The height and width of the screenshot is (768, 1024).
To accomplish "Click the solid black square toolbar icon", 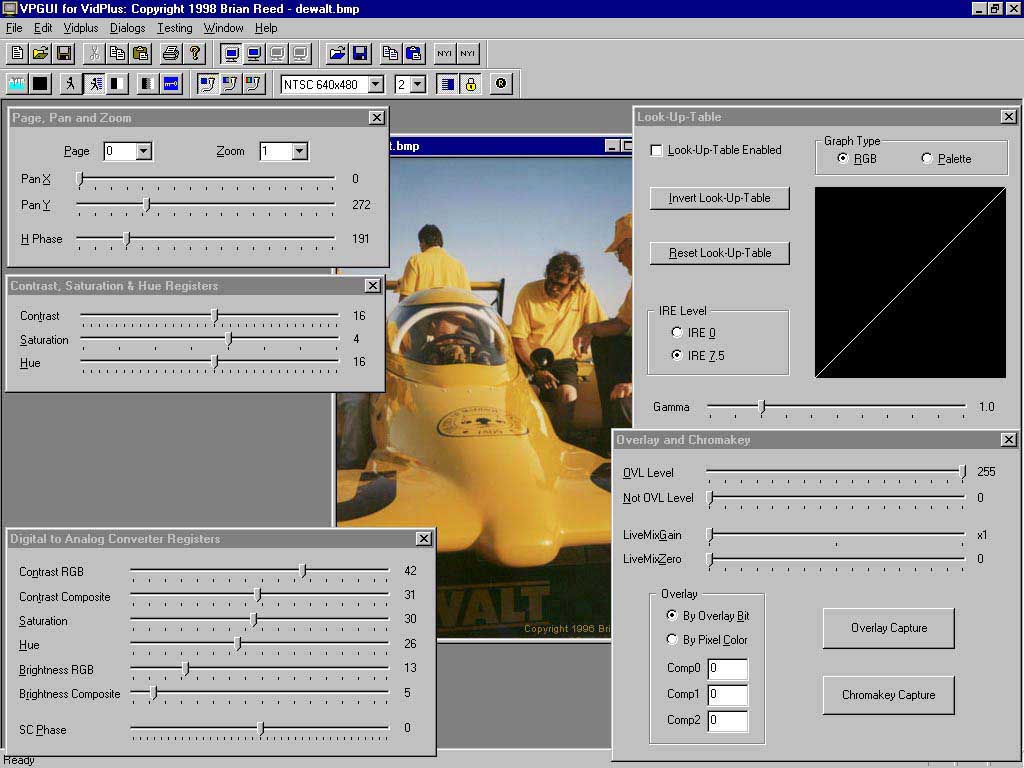I will (x=40, y=84).
